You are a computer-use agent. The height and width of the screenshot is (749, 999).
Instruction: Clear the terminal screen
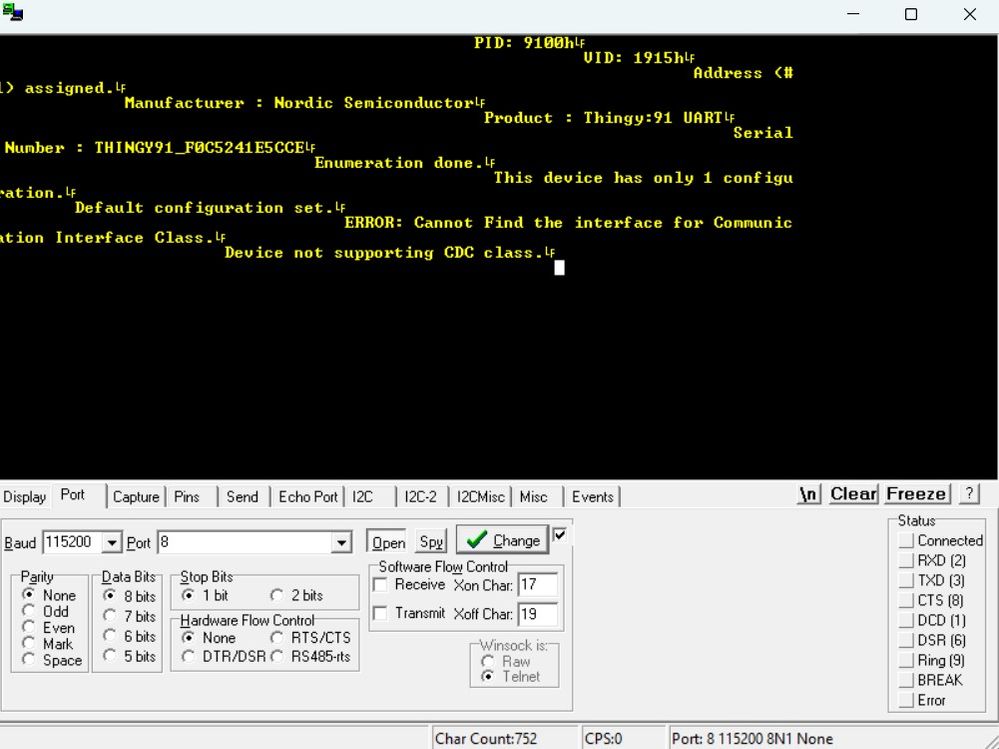[852, 493]
